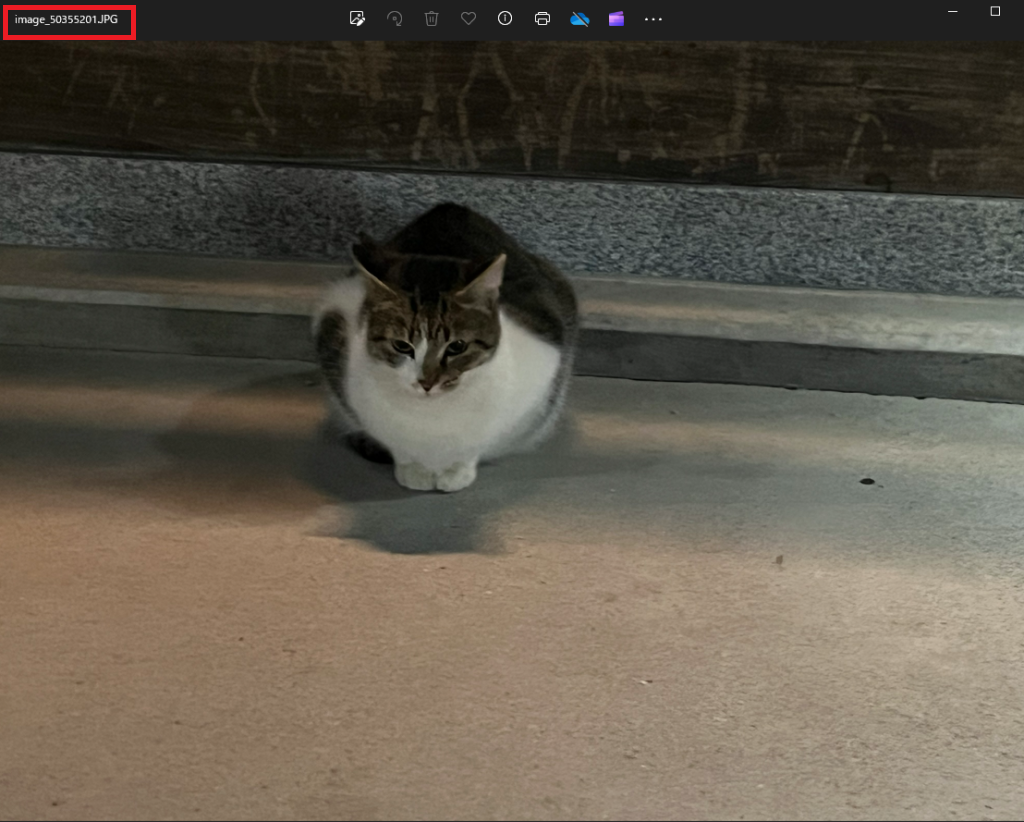Click the cat's shadow on the floor
The image size is (1024, 822).
(x=420, y=525)
